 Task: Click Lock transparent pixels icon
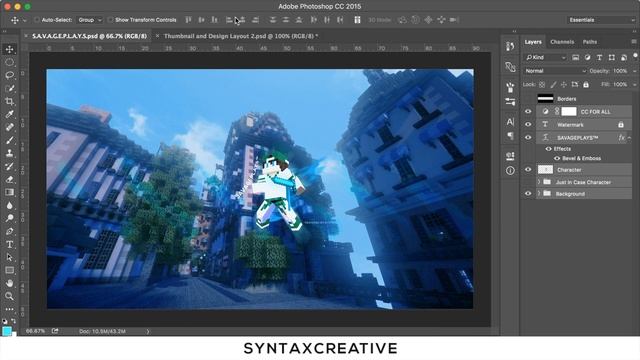click(x=542, y=84)
